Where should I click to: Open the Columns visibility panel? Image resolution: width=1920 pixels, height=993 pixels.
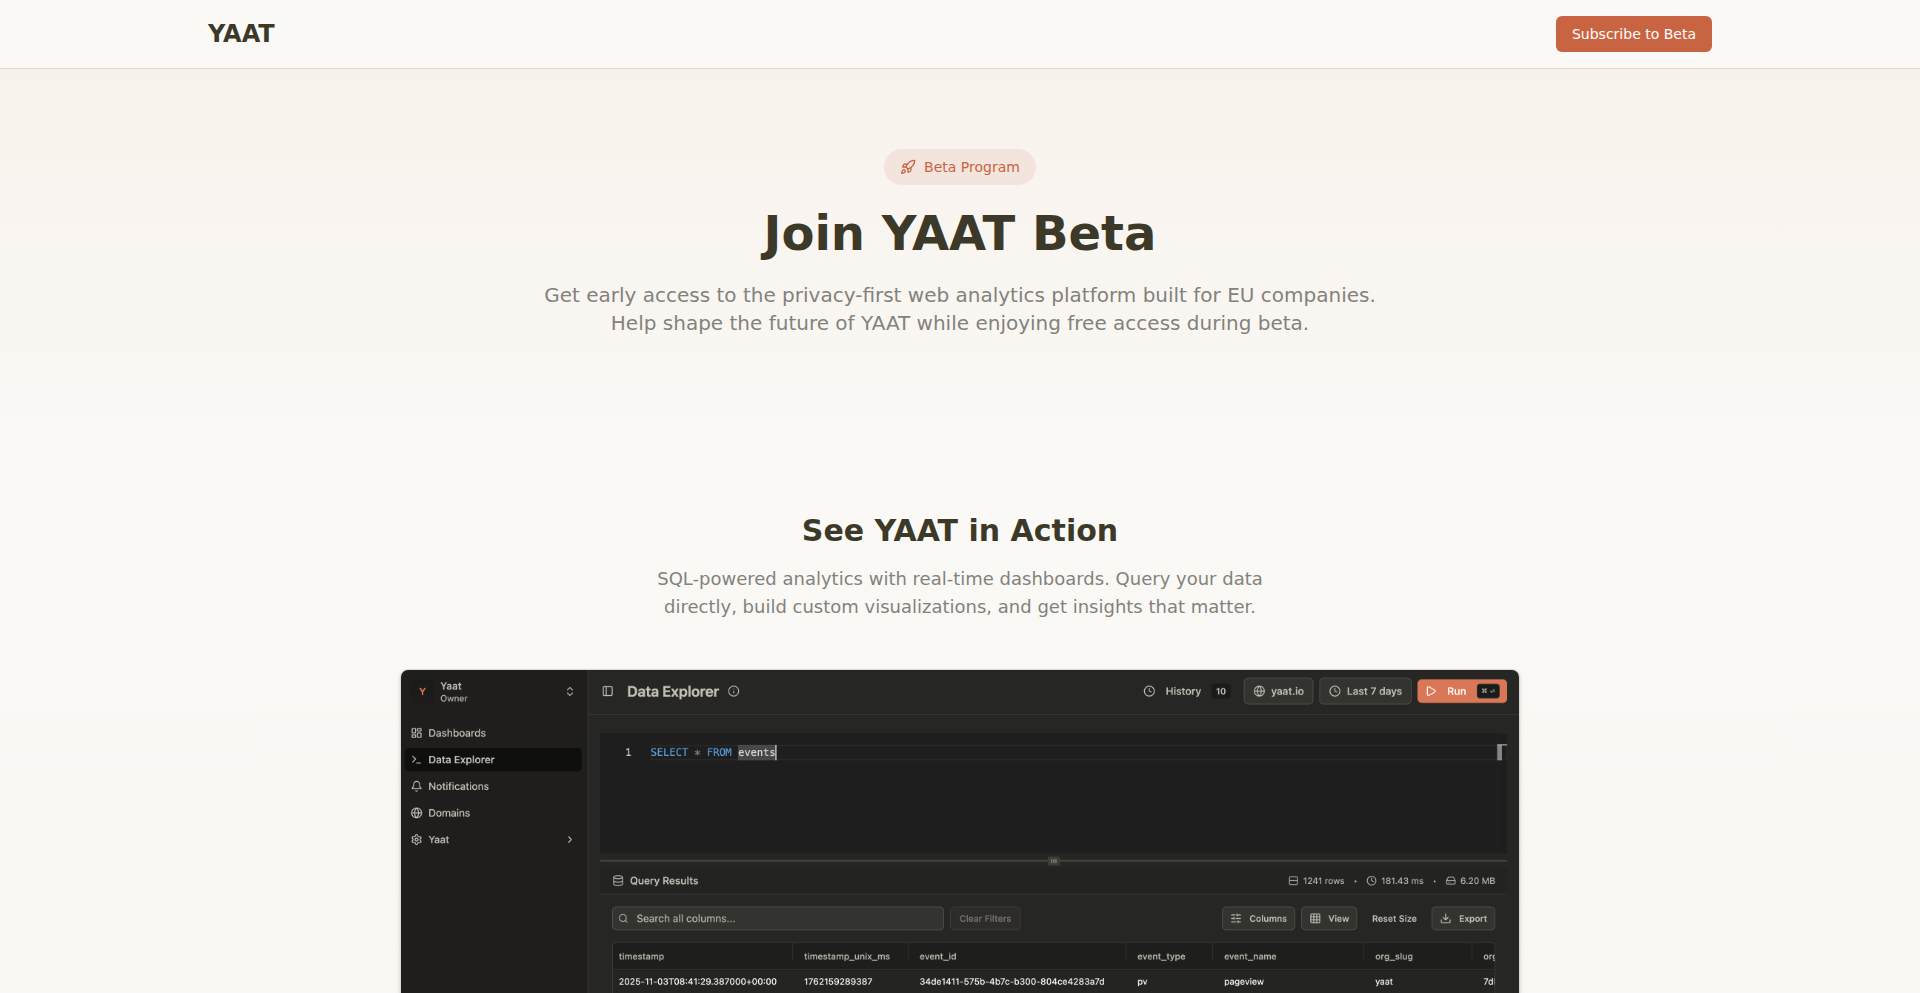pos(1257,918)
